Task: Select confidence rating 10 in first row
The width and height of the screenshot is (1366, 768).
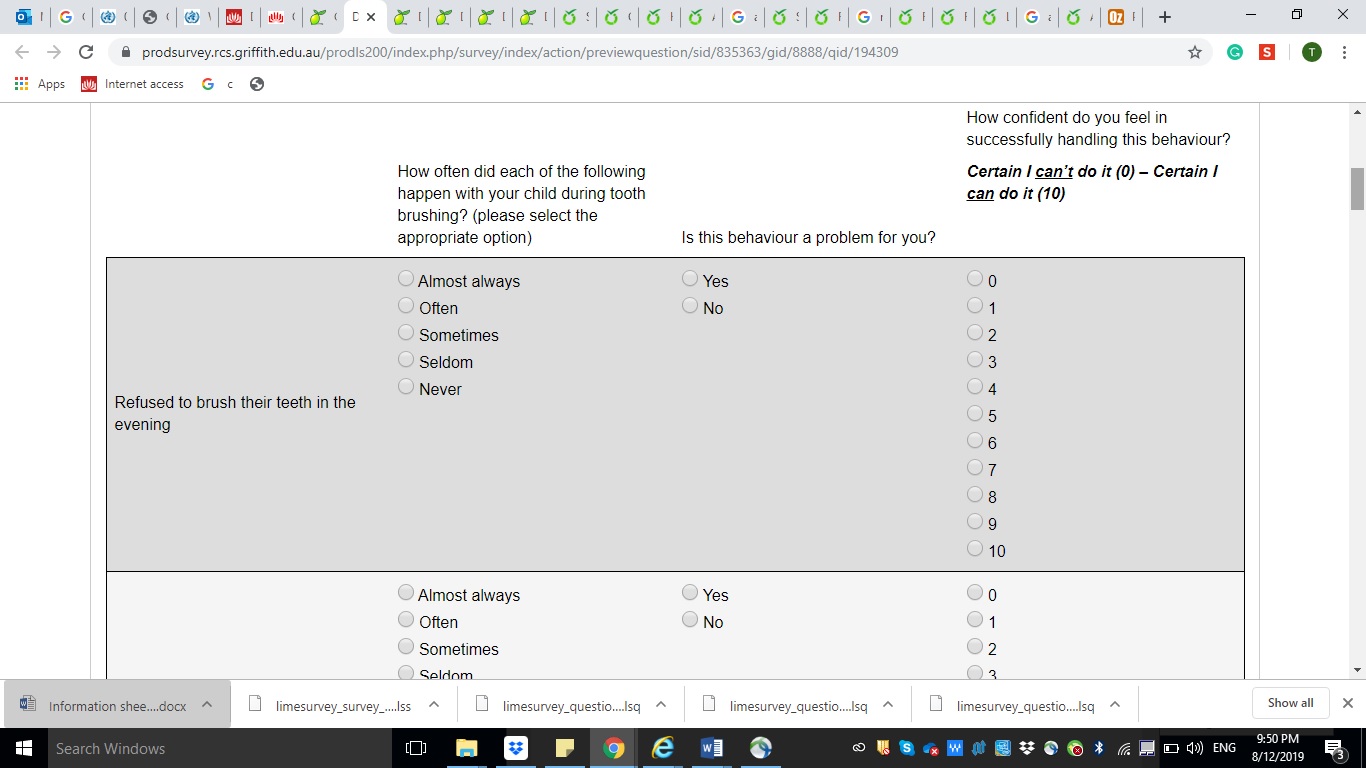Action: tap(975, 549)
